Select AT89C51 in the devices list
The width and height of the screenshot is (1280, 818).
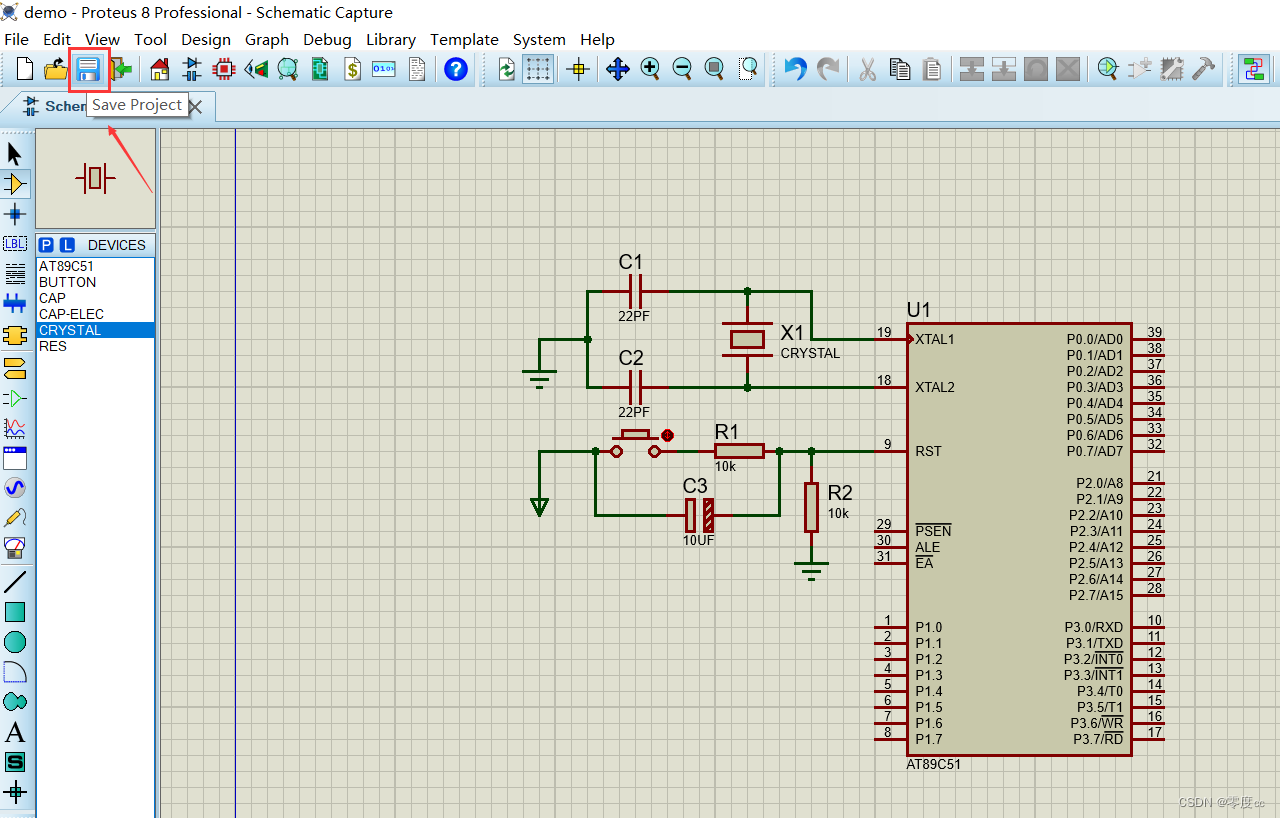[x=96, y=266]
